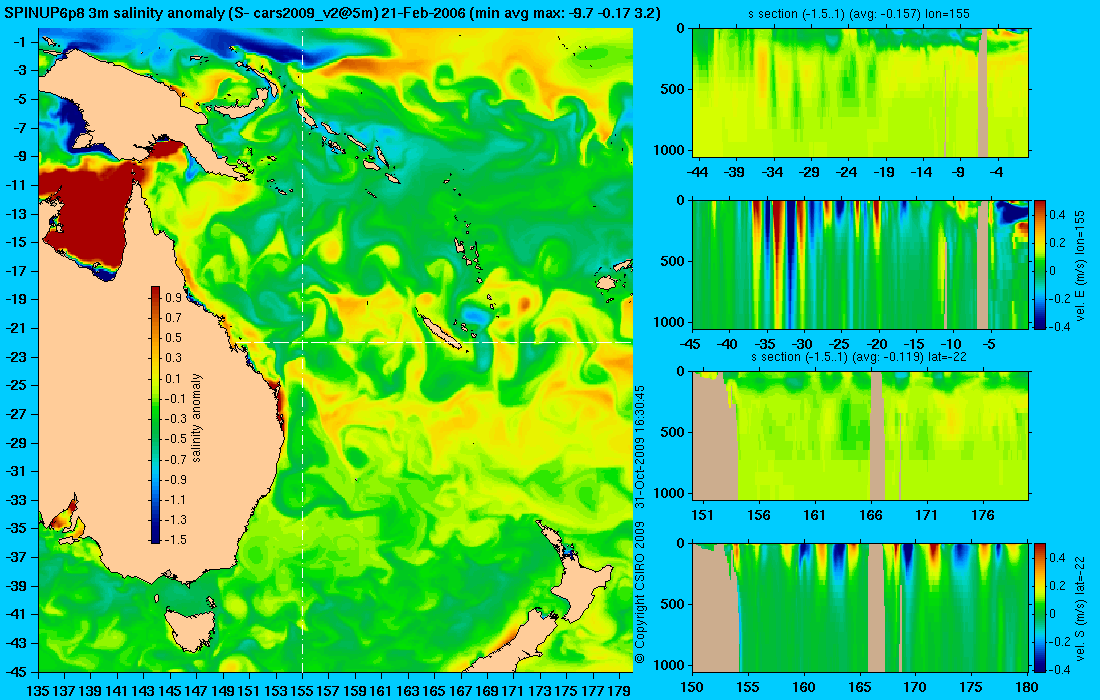This screenshot has height=700, width=1100.
Task: Click the 135 longitude tick on main map
Action: [x=37, y=691]
